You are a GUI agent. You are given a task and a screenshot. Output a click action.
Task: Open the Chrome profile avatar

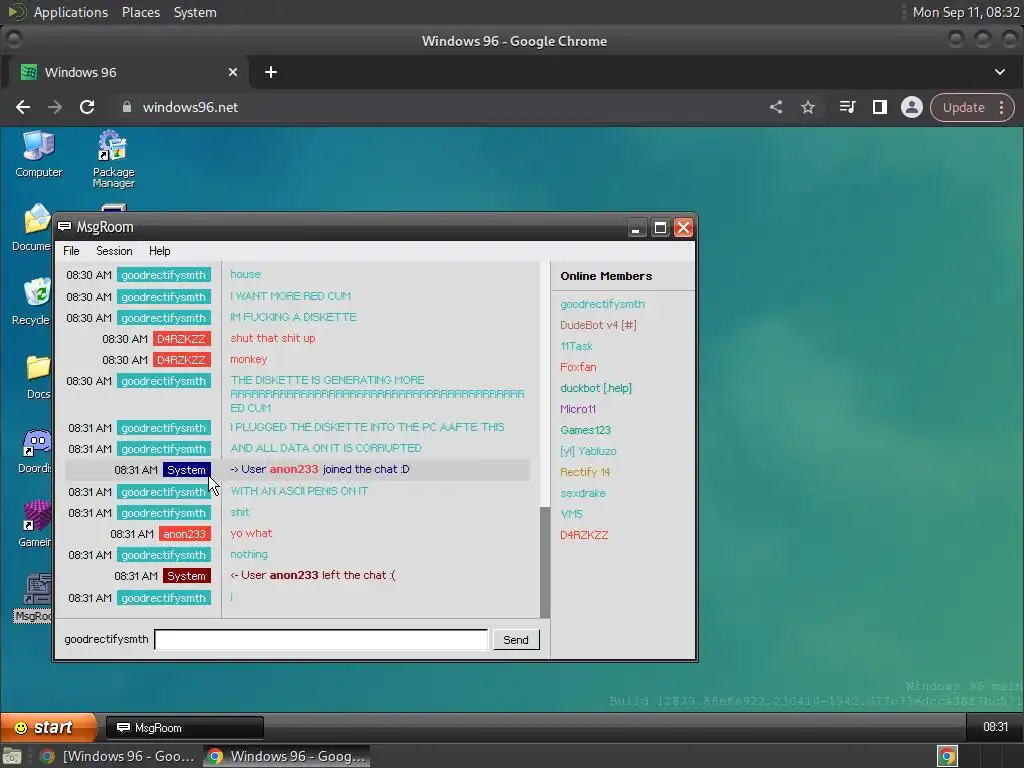pyautogui.click(x=912, y=107)
